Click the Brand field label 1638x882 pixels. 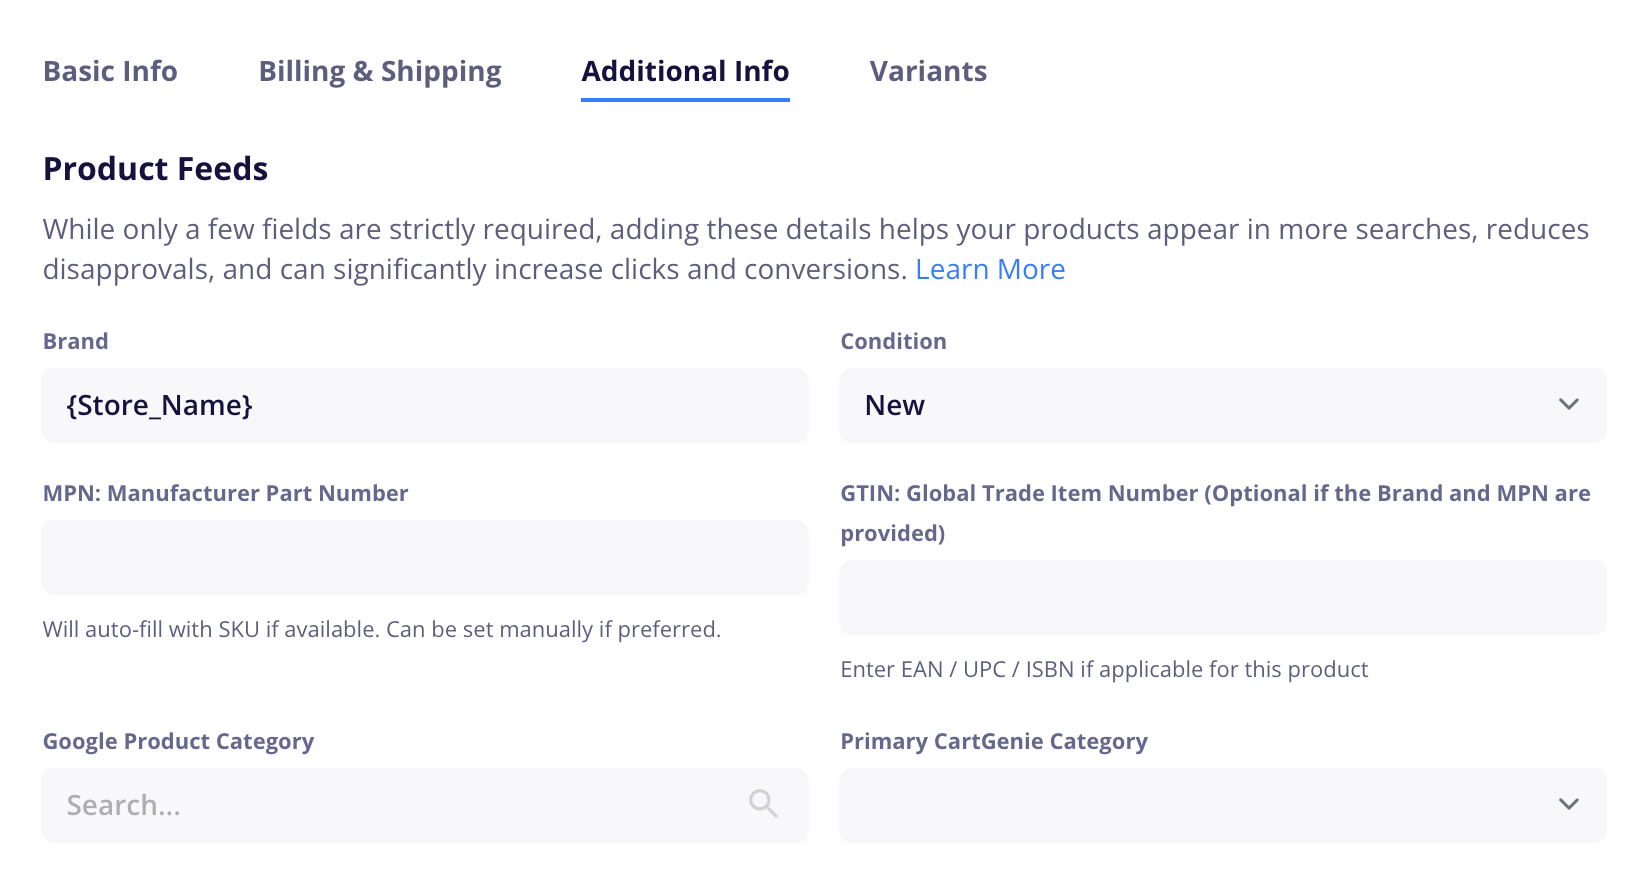(76, 342)
